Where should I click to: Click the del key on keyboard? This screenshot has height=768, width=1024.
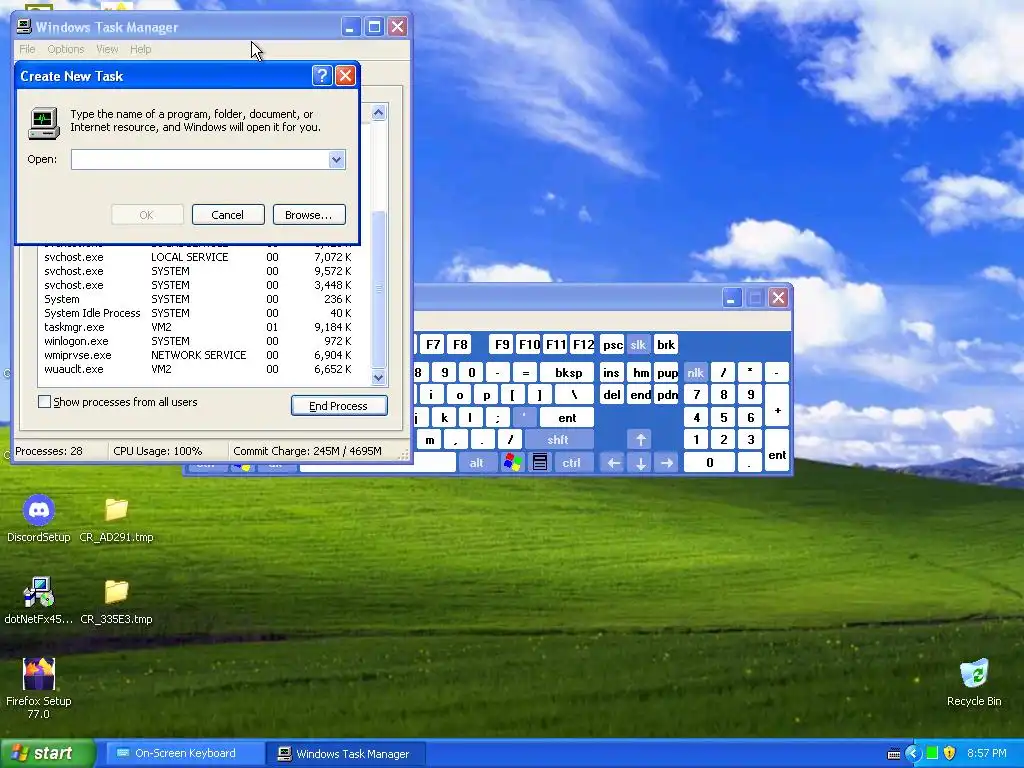tap(612, 394)
